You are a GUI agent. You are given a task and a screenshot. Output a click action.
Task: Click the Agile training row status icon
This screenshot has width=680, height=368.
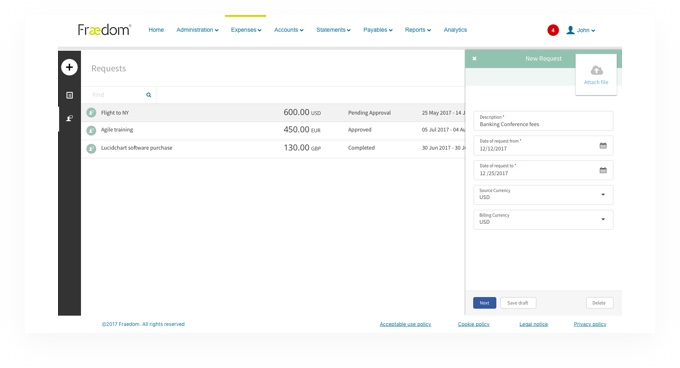click(91, 130)
